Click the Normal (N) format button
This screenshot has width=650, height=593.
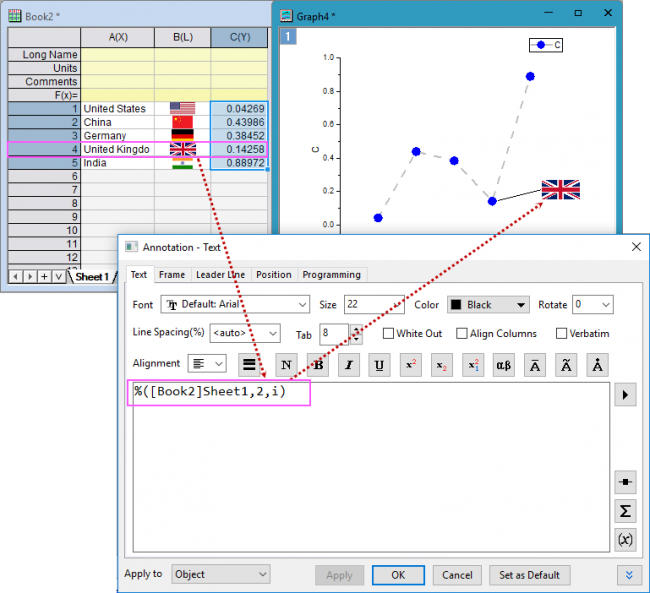[286, 365]
